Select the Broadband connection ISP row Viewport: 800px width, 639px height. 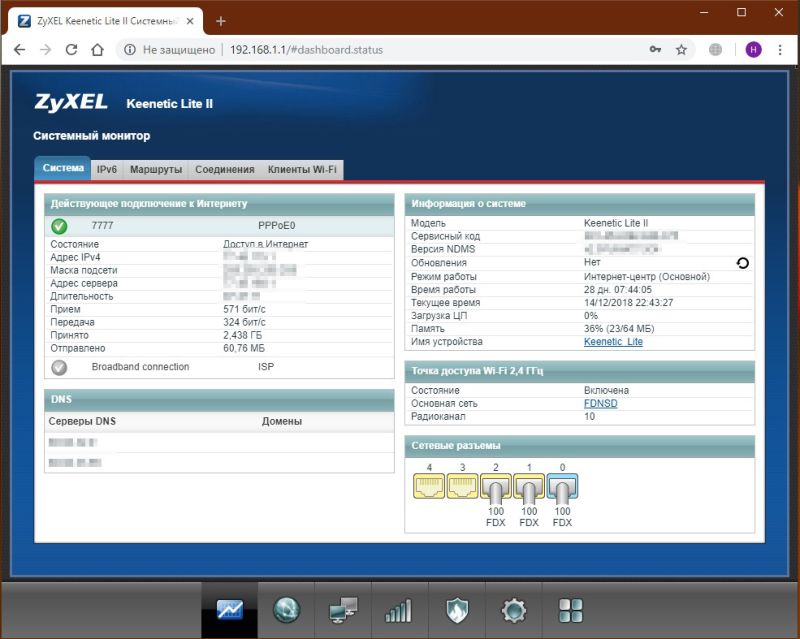coord(219,367)
